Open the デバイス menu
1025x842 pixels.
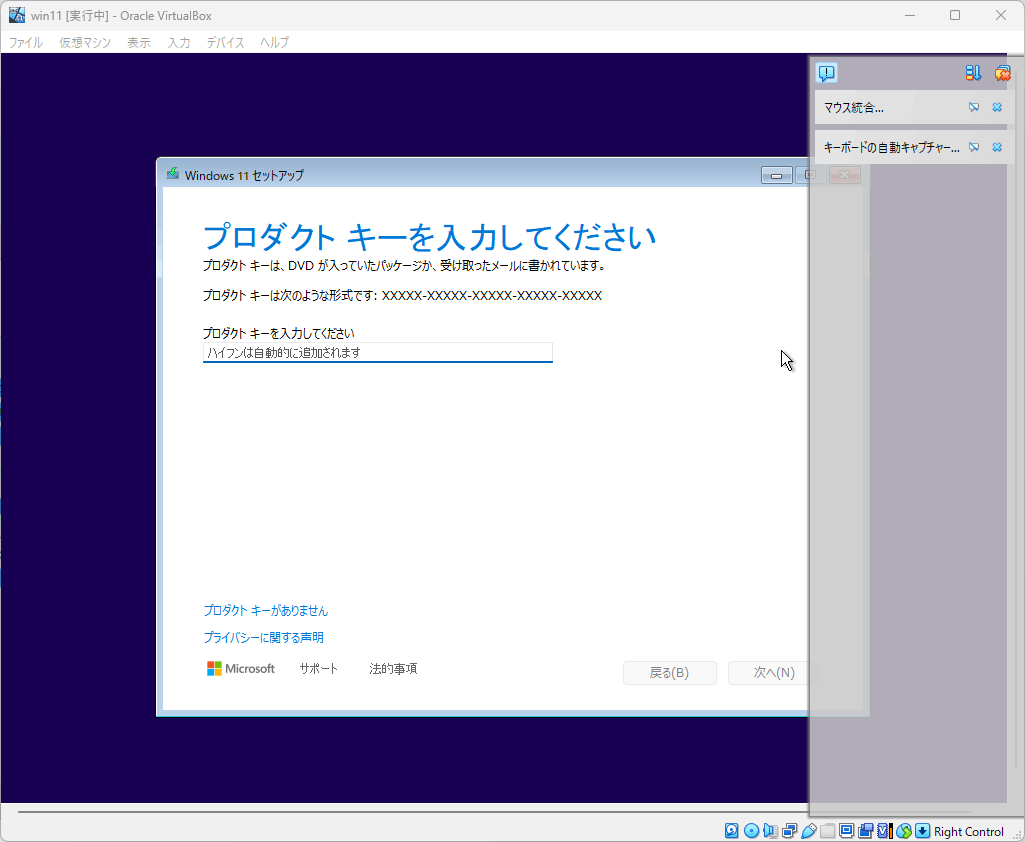tap(226, 42)
